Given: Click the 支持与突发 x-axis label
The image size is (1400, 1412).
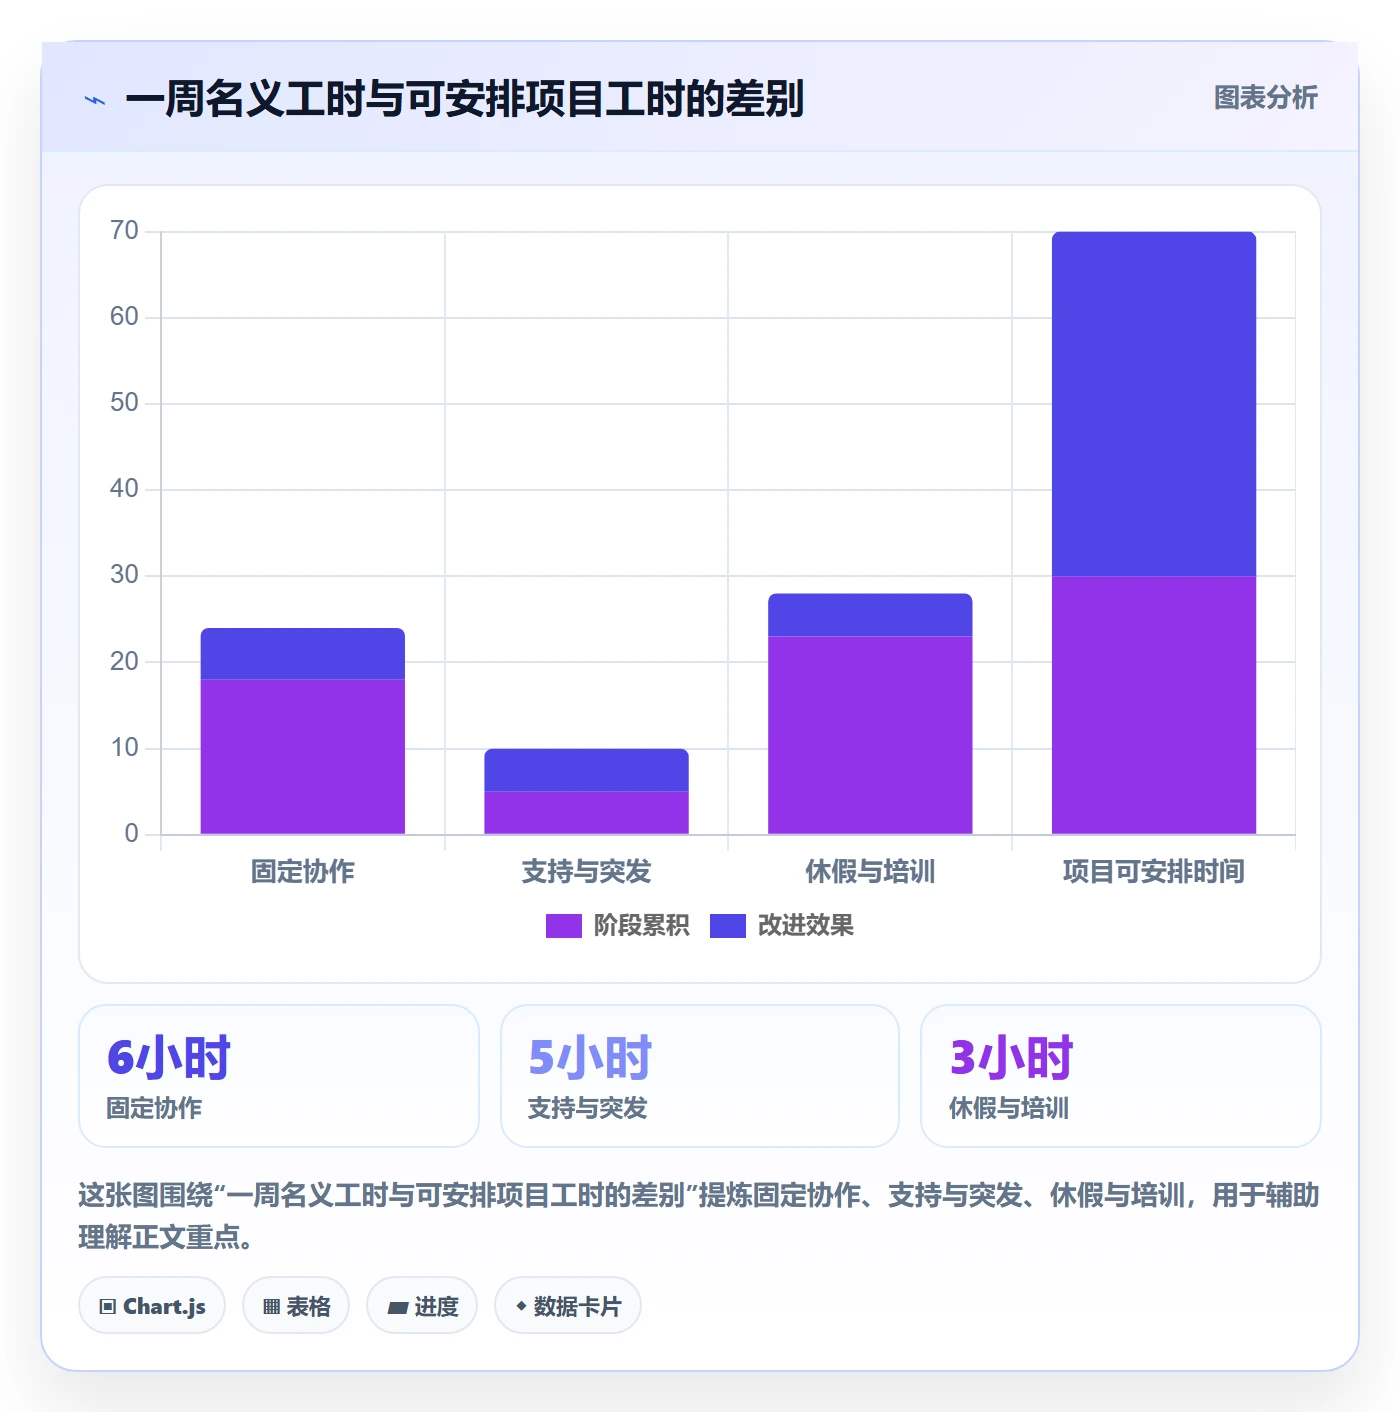Looking at the screenshot, I should (x=587, y=872).
